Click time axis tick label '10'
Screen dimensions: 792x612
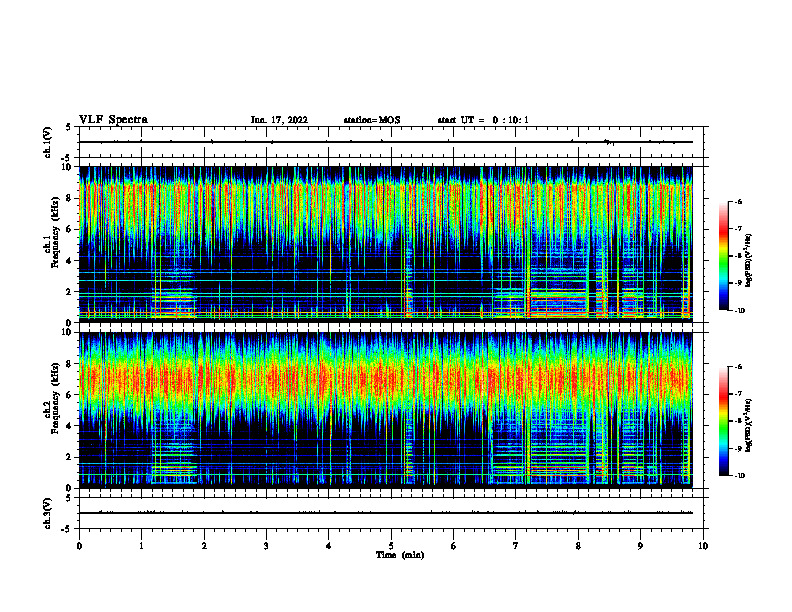pyautogui.click(x=703, y=546)
